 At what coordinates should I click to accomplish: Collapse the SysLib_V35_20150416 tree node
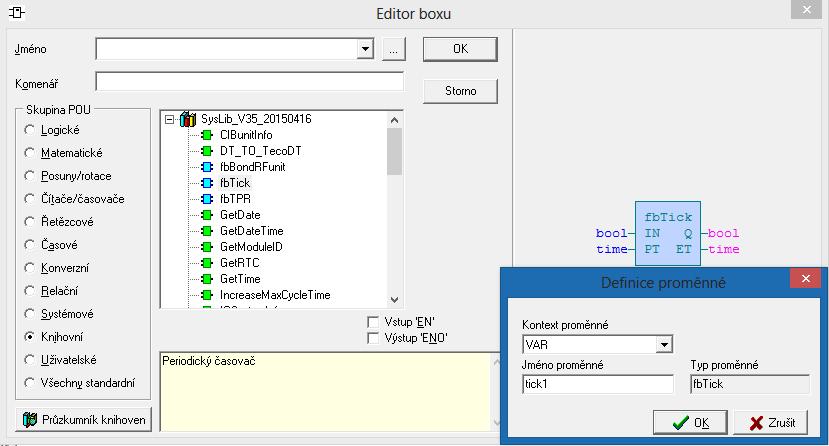169,119
